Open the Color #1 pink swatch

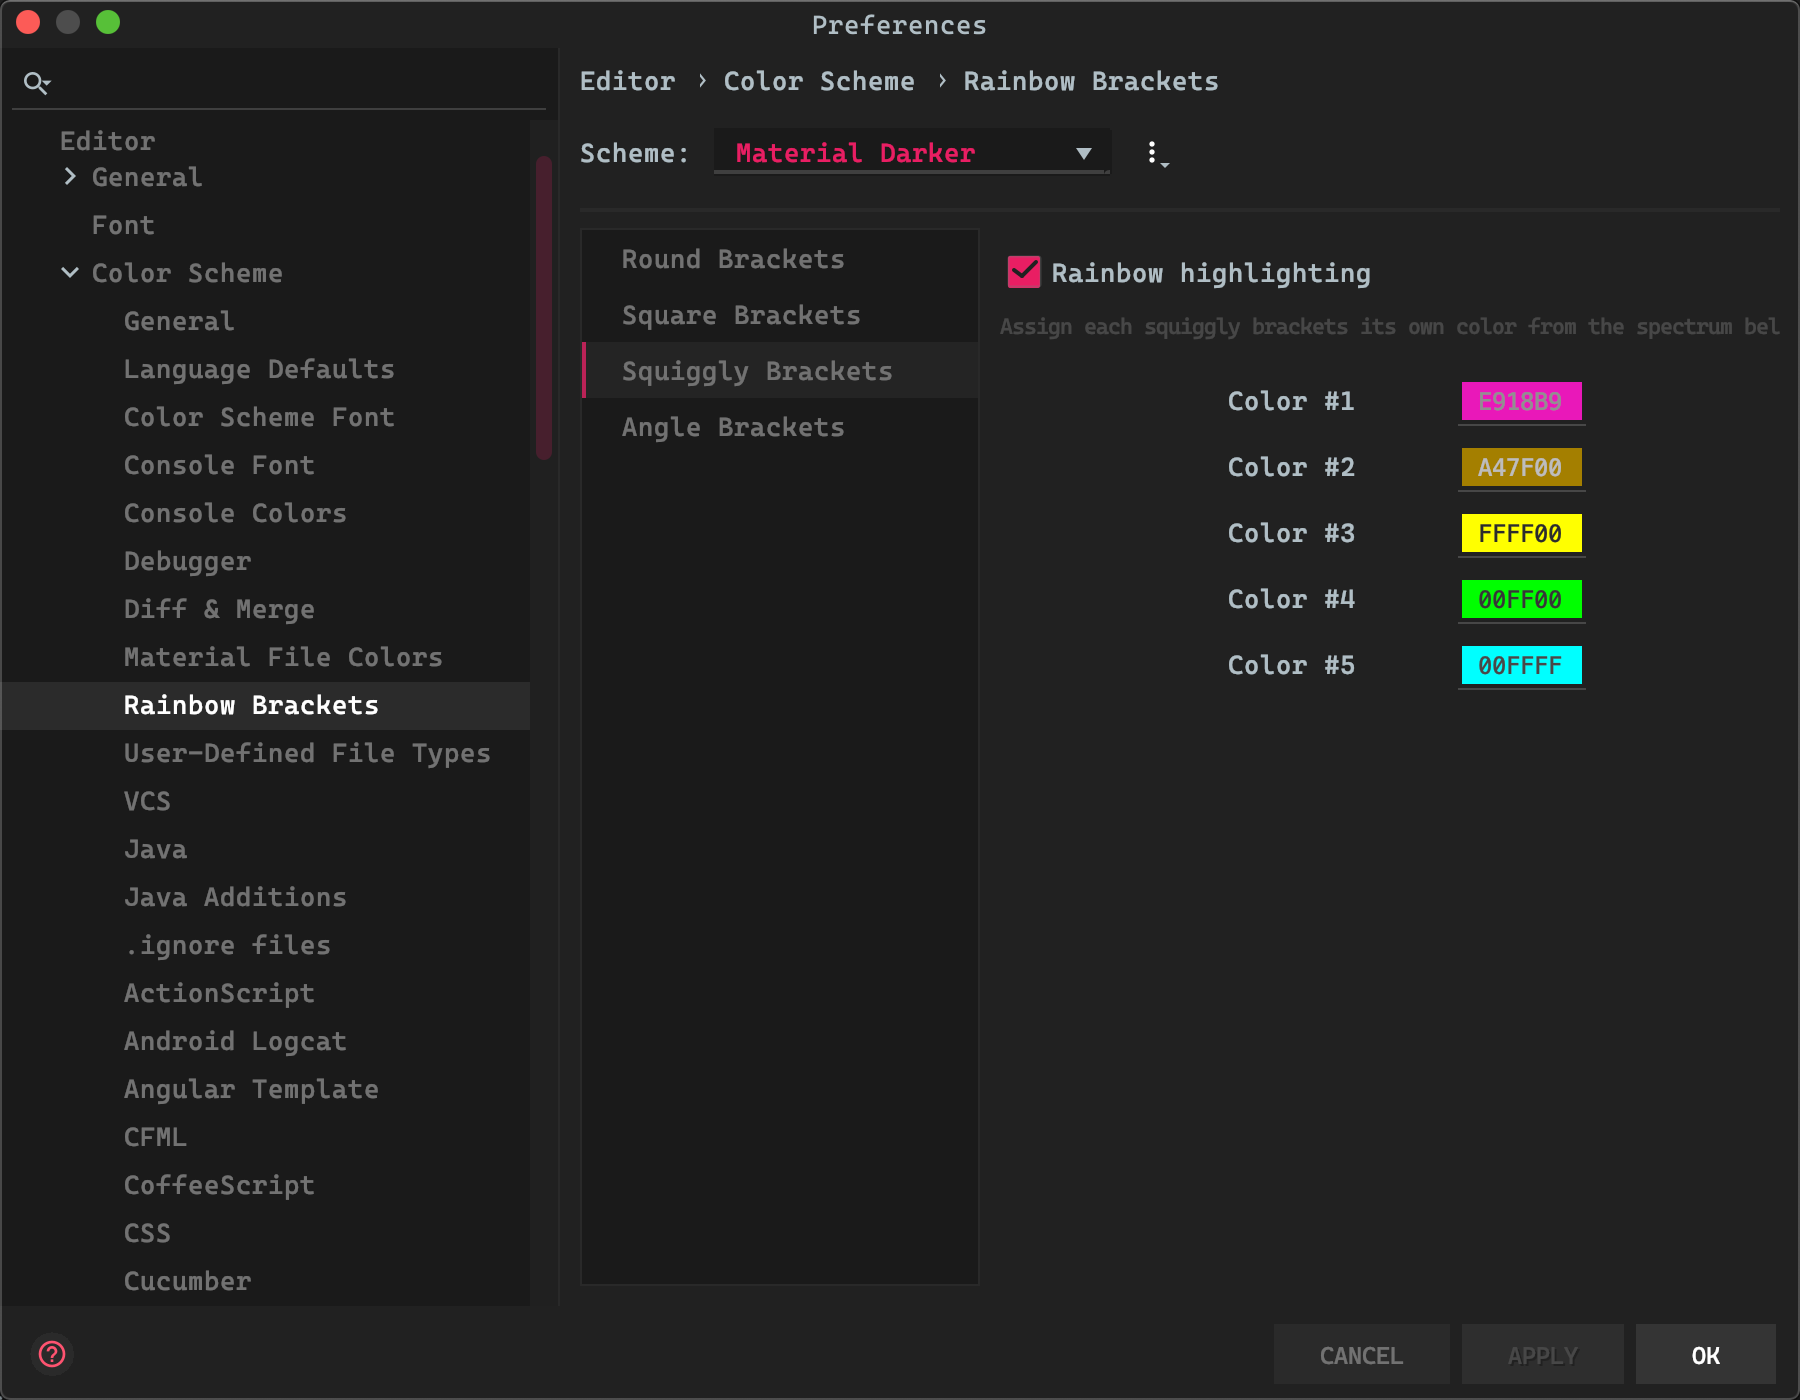[x=1521, y=401]
